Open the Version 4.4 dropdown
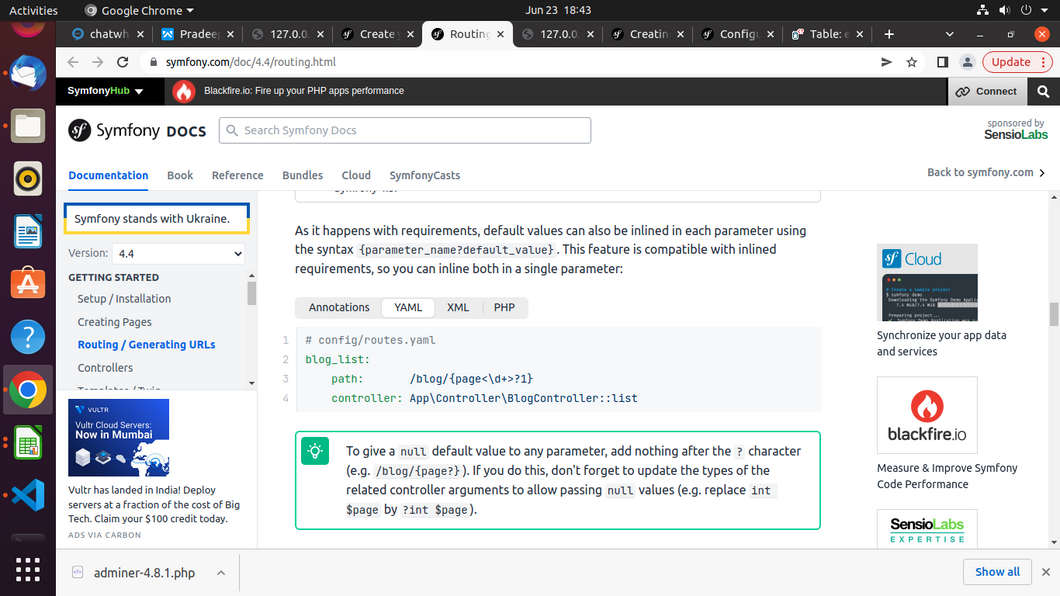The height and width of the screenshot is (596, 1060). pyautogui.click(x=179, y=254)
